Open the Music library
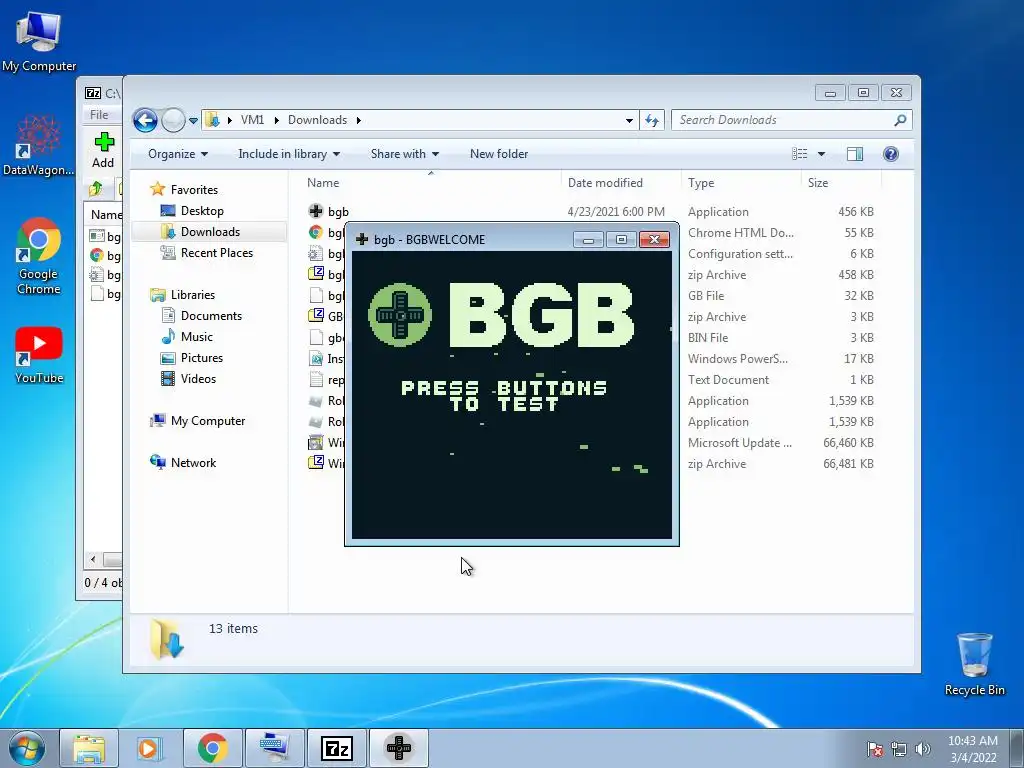This screenshot has width=1024, height=768. [197, 337]
